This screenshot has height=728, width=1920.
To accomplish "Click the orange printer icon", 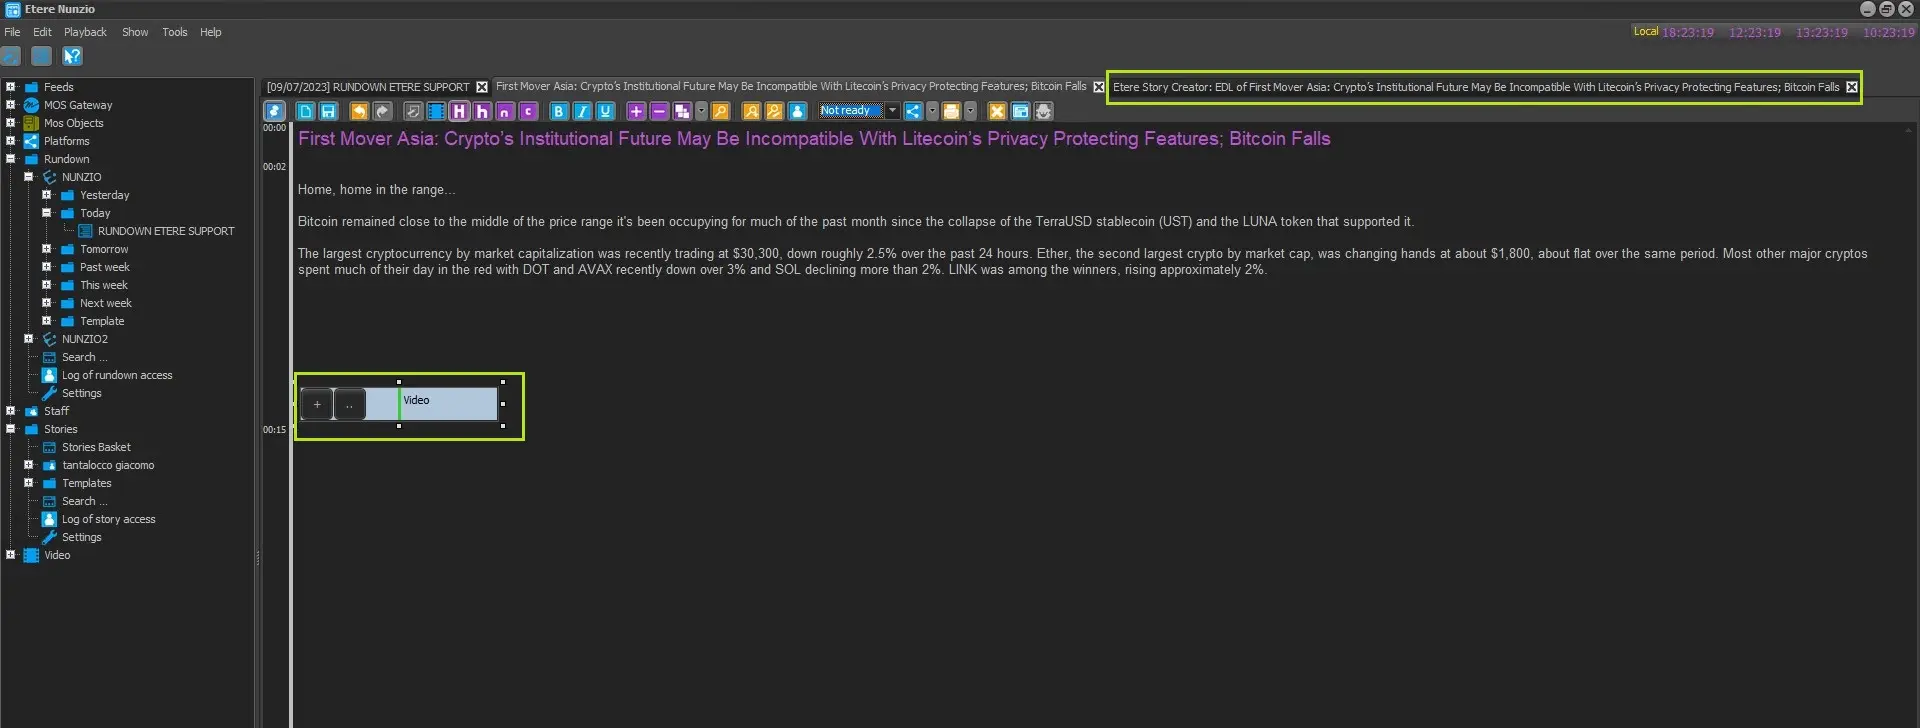I will coord(951,111).
